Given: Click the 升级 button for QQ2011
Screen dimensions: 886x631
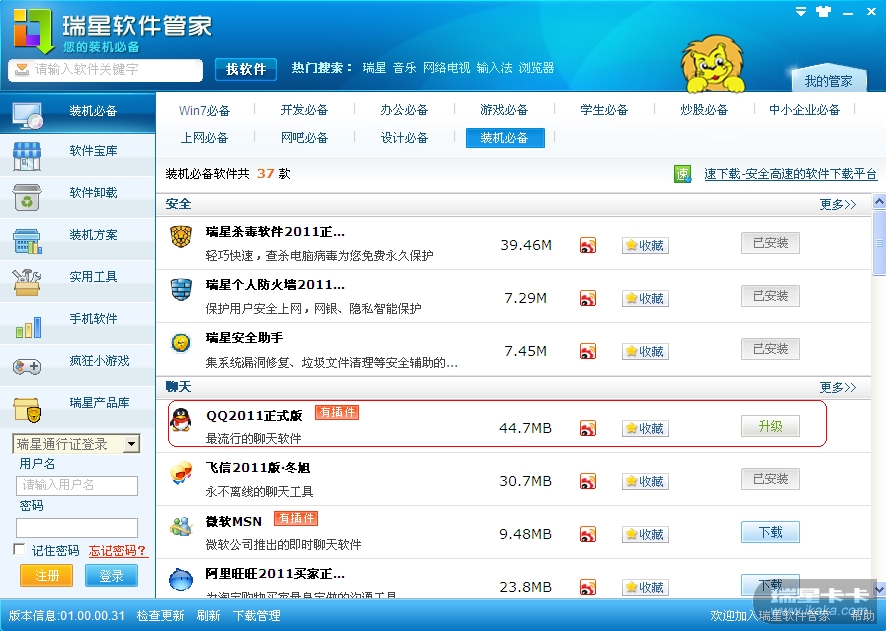Looking at the screenshot, I should click(x=770, y=426).
